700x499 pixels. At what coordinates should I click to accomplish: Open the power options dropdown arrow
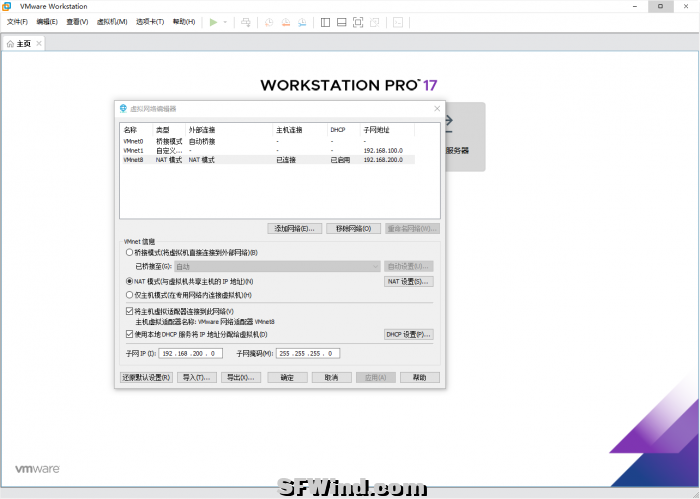pos(225,22)
